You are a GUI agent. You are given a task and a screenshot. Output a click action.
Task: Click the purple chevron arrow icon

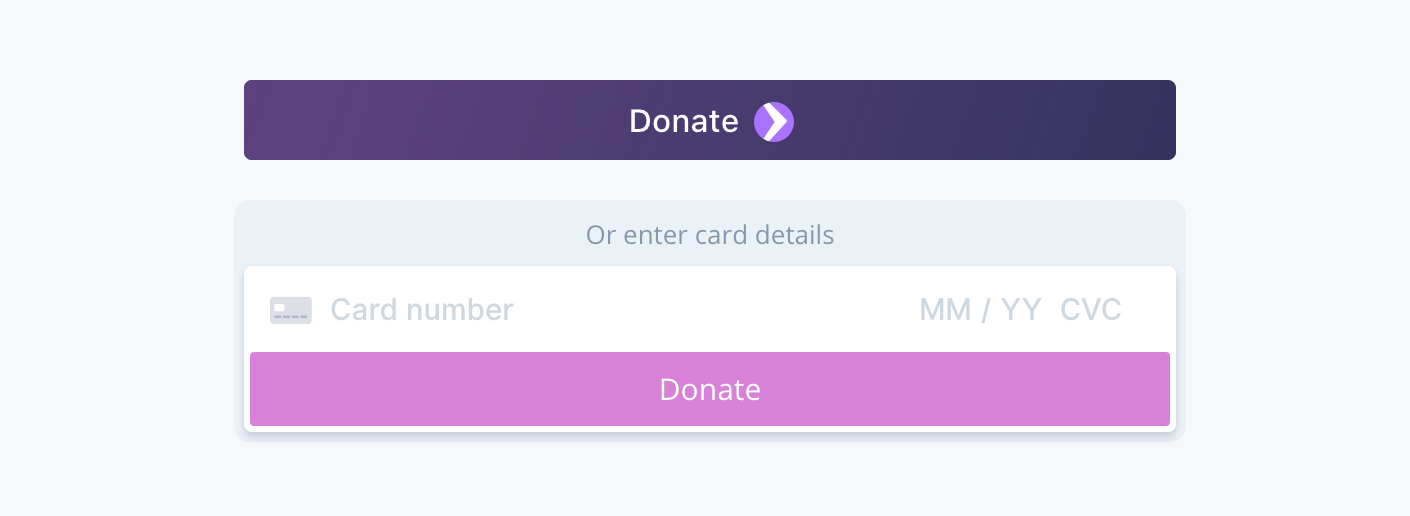(x=773, y=121)
